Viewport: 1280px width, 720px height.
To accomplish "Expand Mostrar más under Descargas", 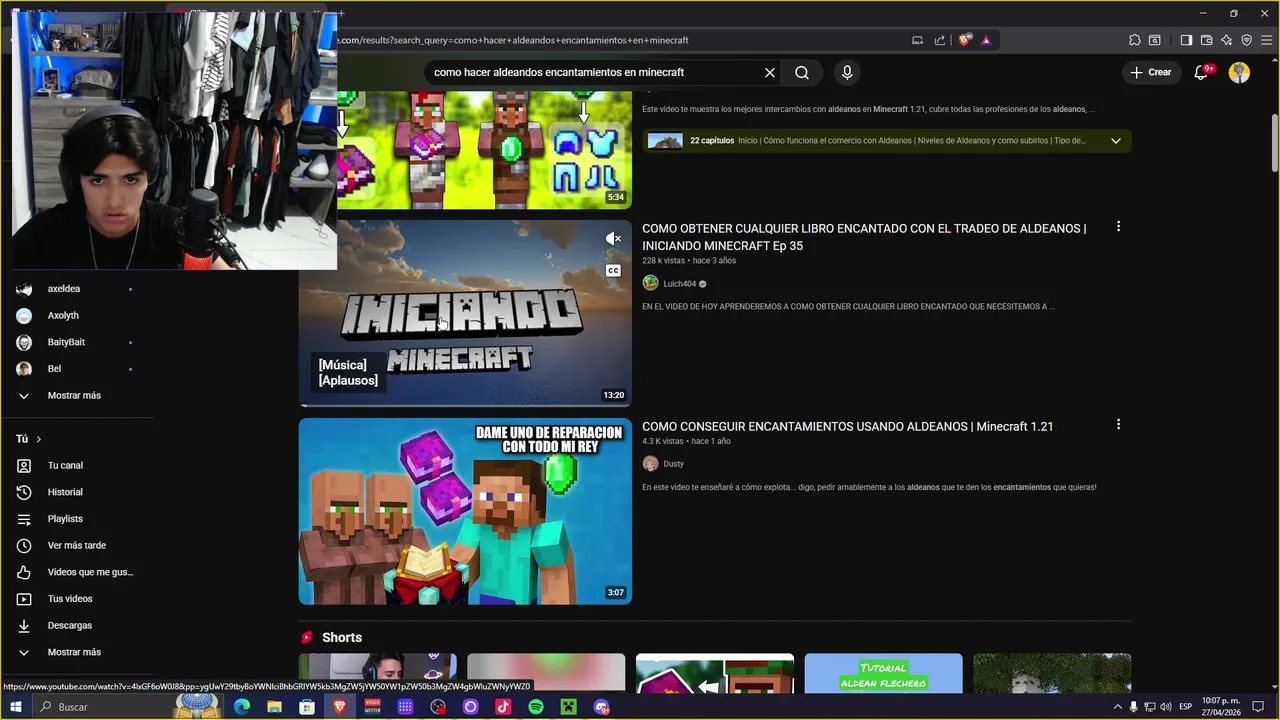I will (x=76, y=652).
